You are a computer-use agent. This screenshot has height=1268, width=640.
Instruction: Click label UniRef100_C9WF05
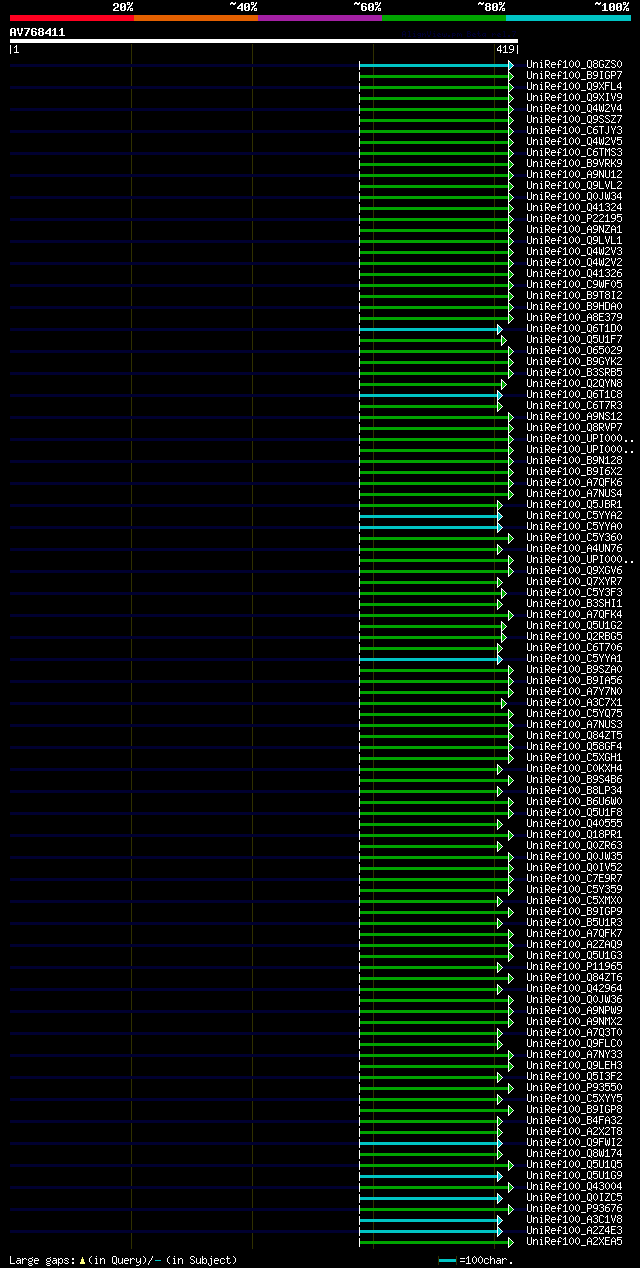click(x=574, y=284)
